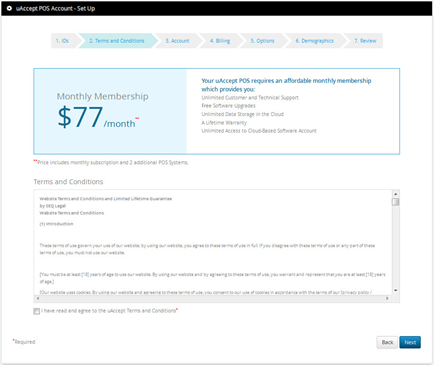Click the horizontal scroll left arrow in terms
434x365 pixels.
point(37,298)
